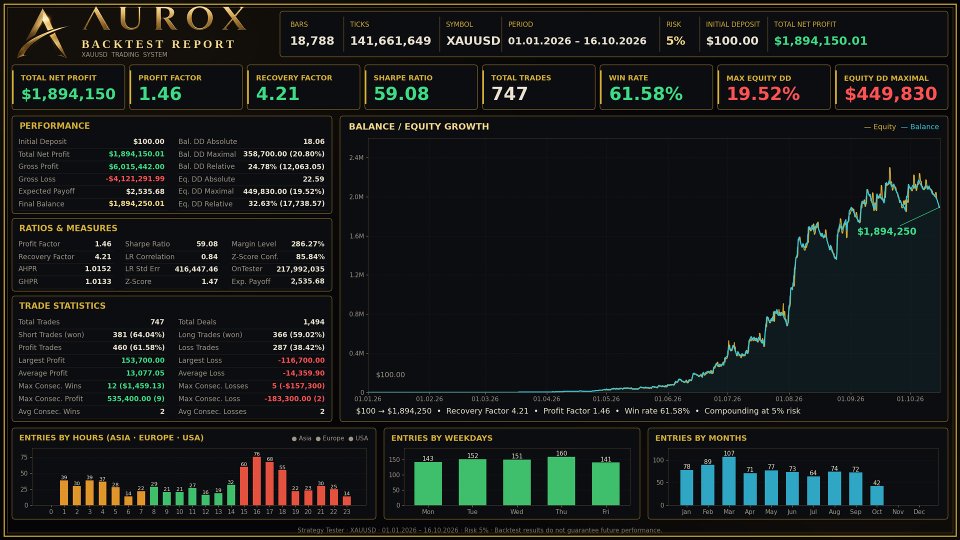
Task: Click the Thu bar showing 160 entries
Action: pos(561,481)
